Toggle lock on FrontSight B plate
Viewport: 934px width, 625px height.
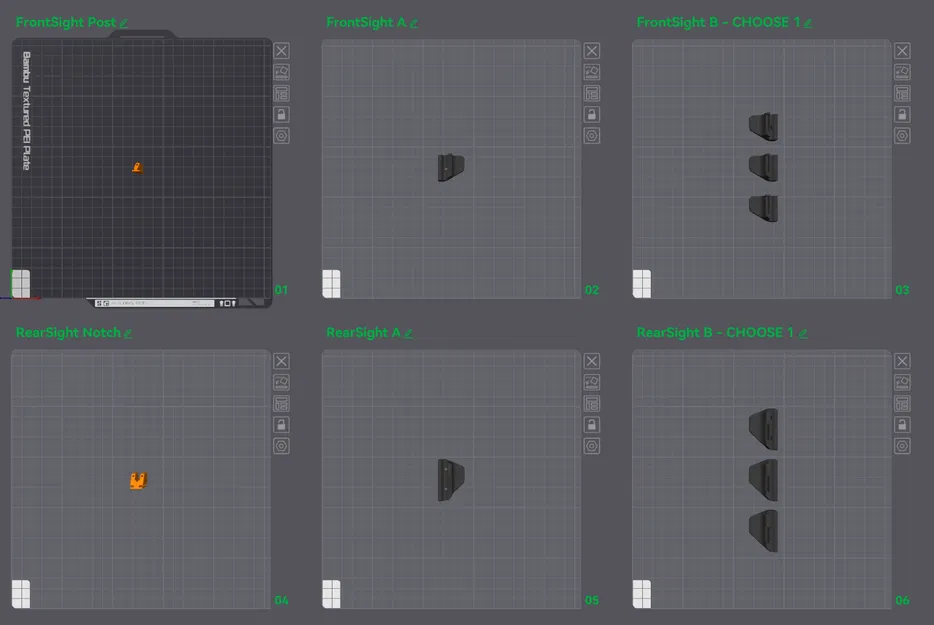click(x=902, y=114)
